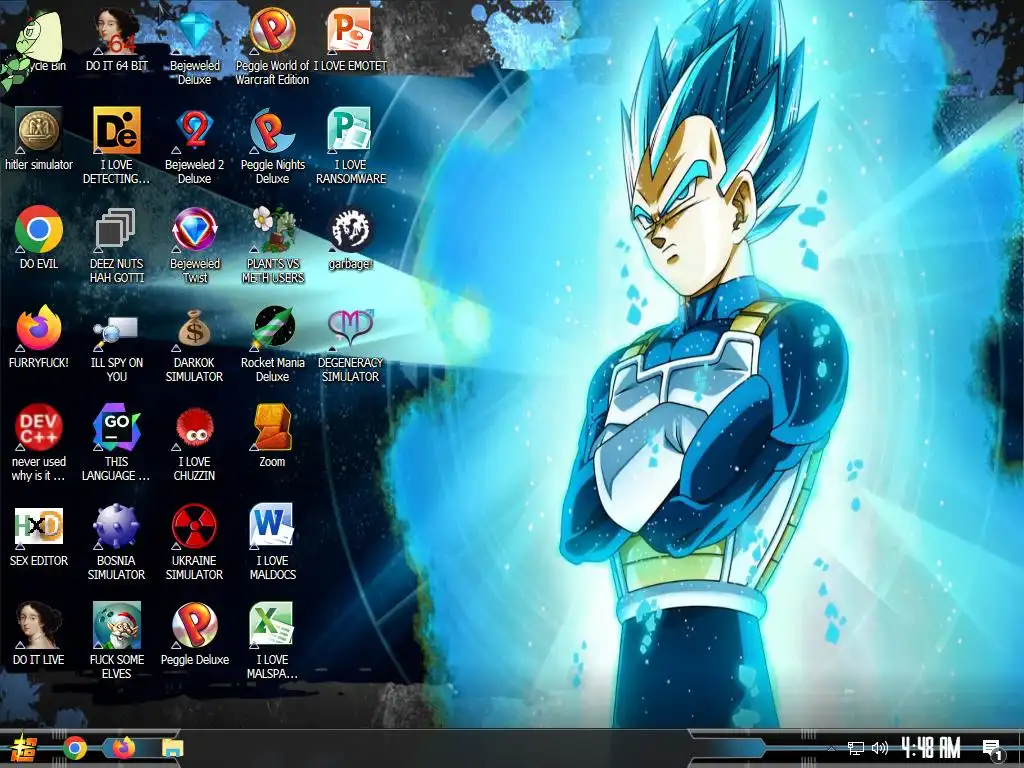Open the volume control tray icon
1024x768 pixels.
click(x=880, y=748)
